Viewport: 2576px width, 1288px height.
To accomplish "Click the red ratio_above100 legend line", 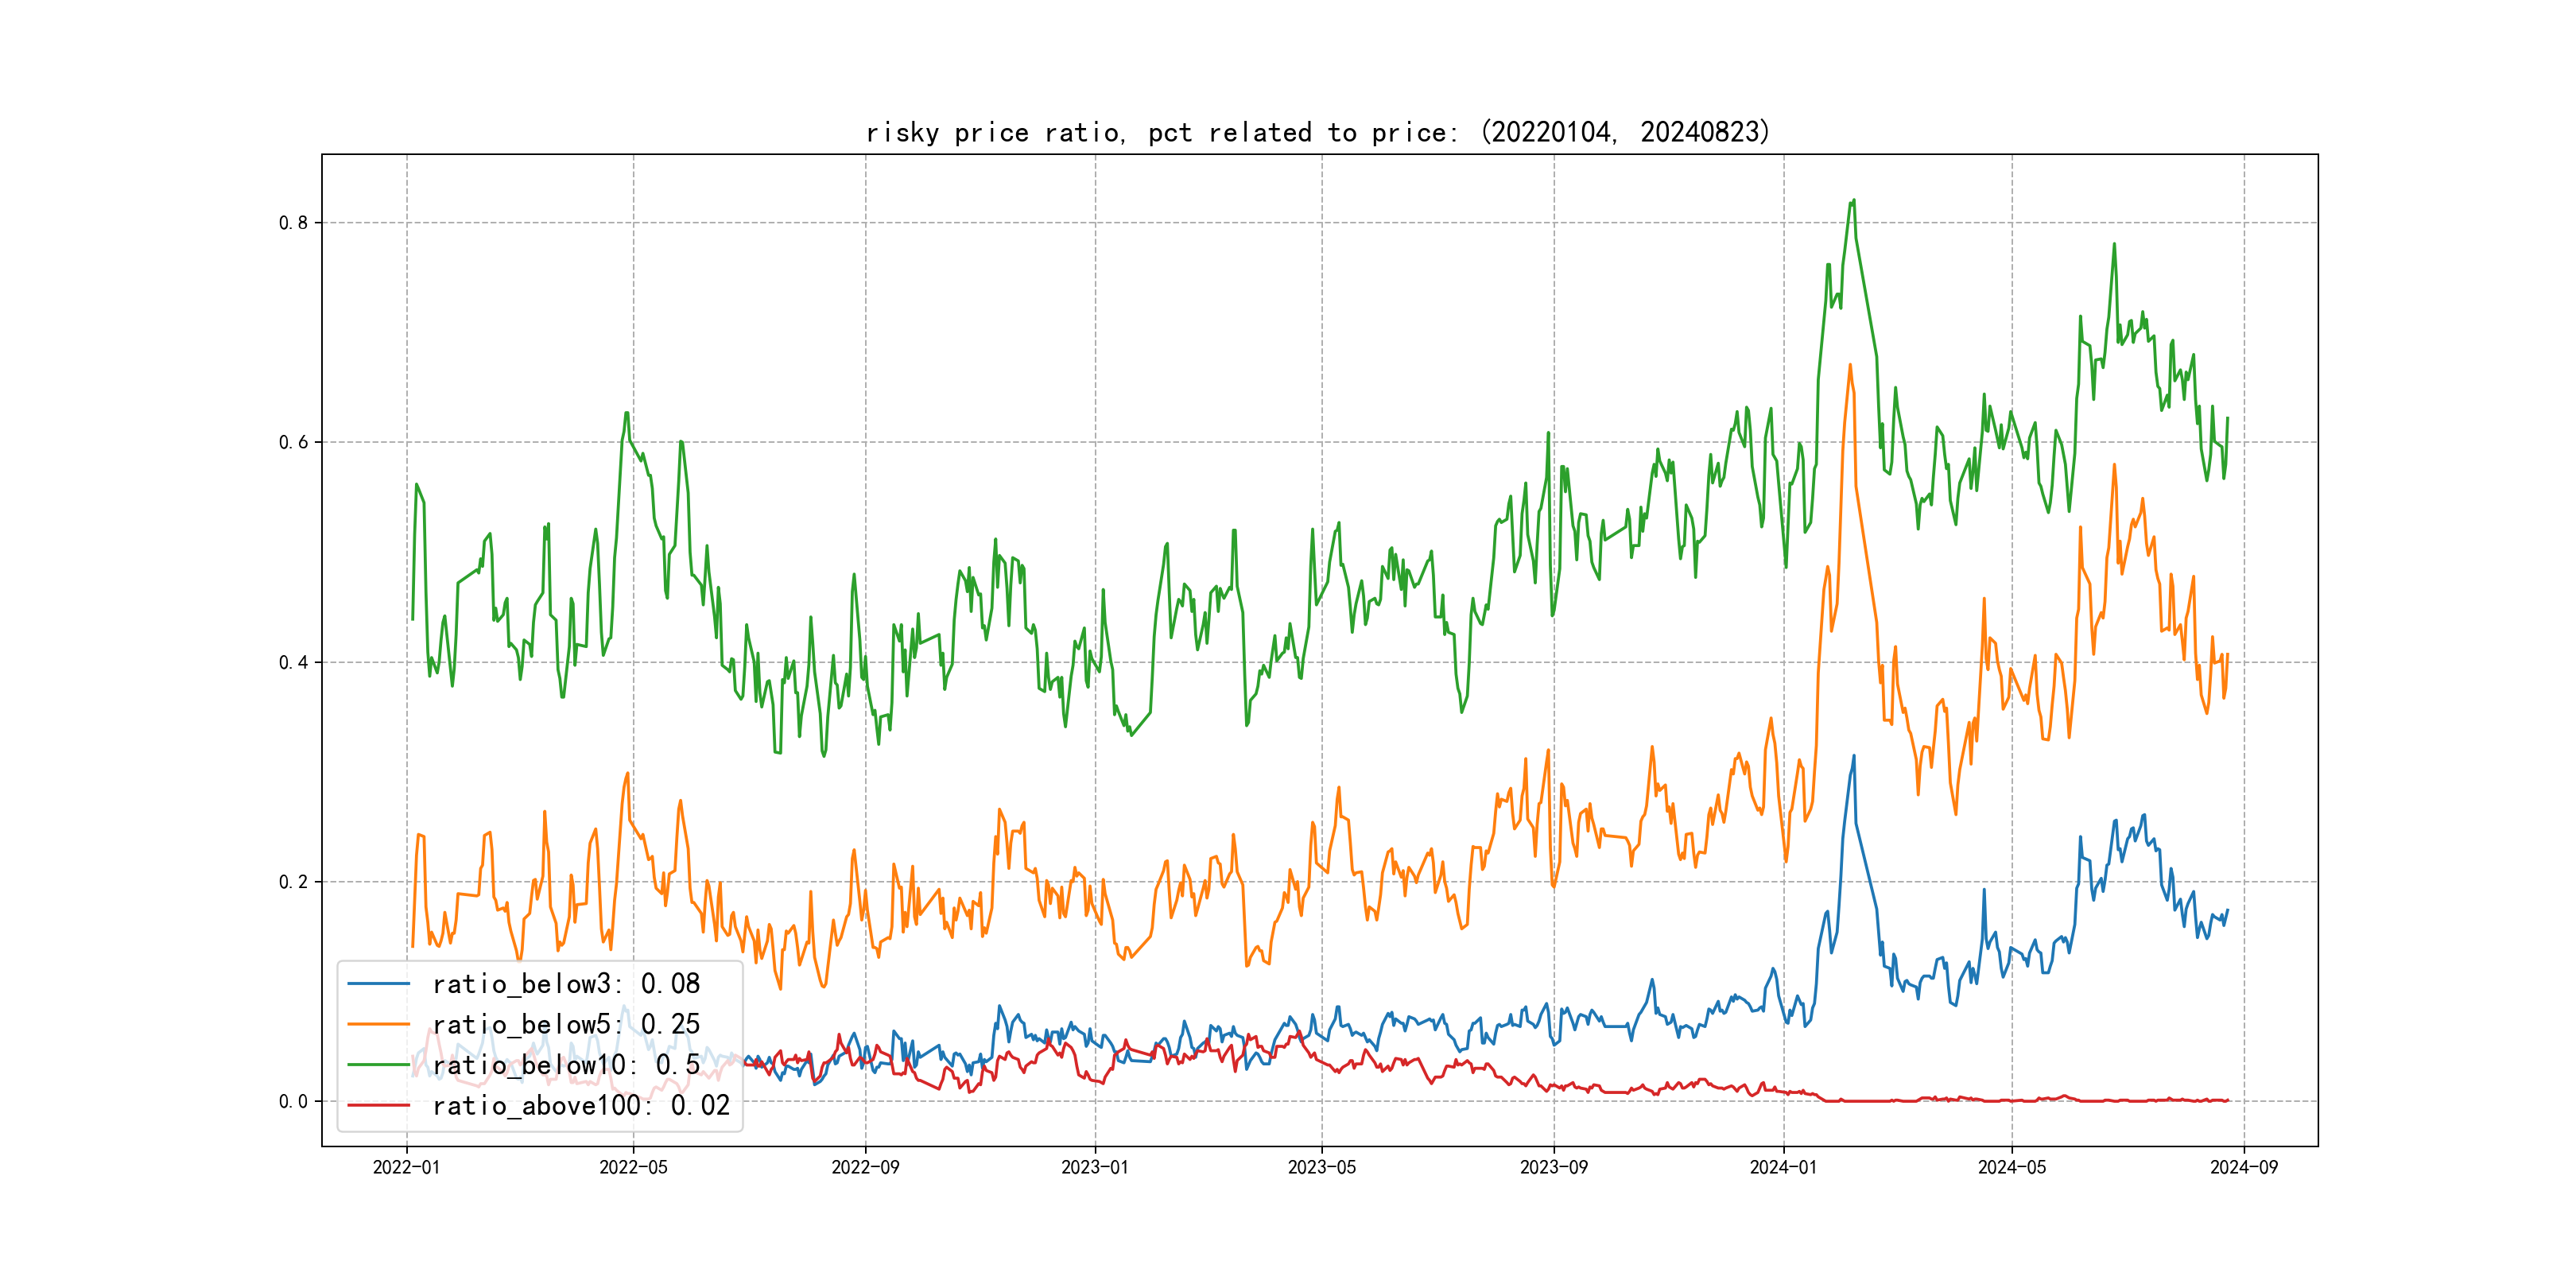I will 378,1105.
